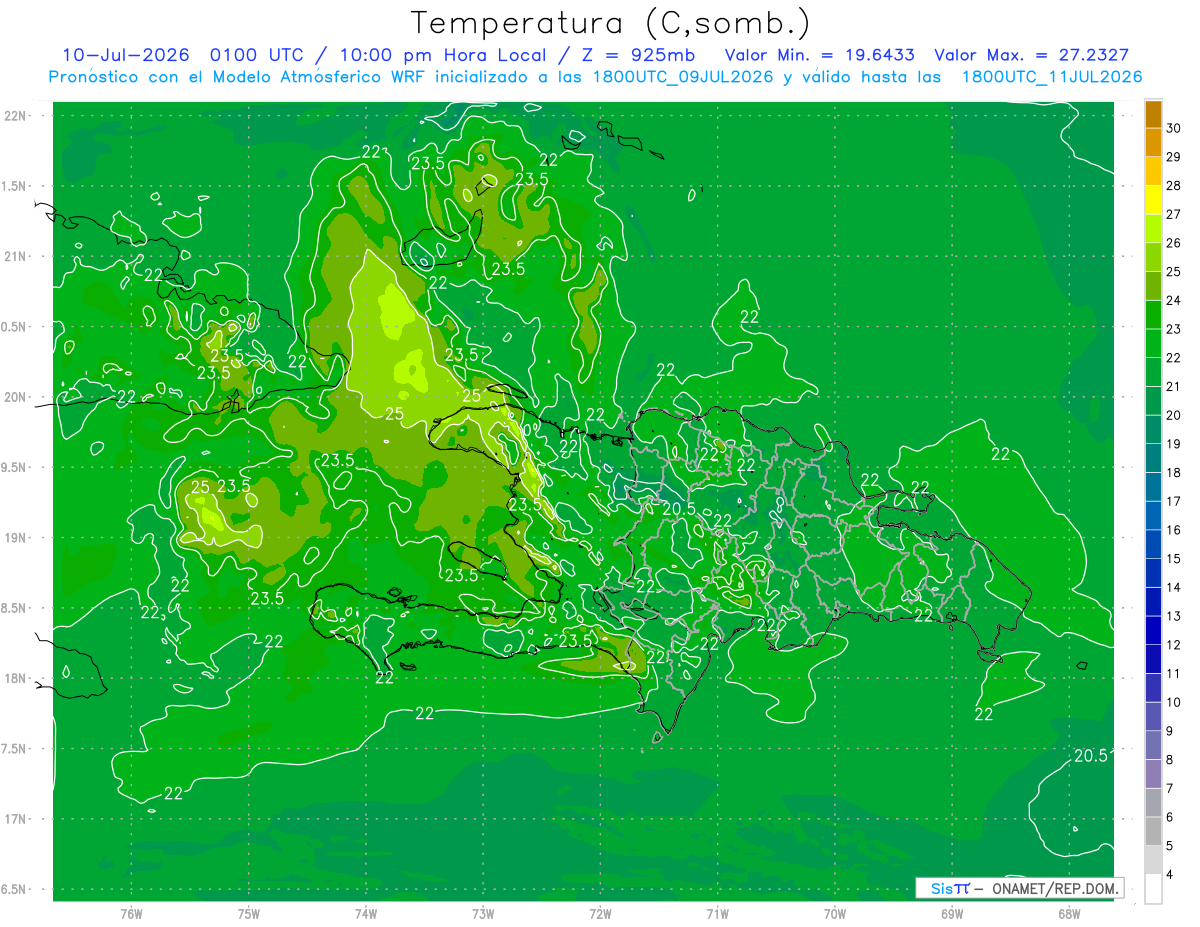Screen dimensions: 1200x927
Task: Click the teal swatch between legend 18 and 19
Action: pos(1153,458)
